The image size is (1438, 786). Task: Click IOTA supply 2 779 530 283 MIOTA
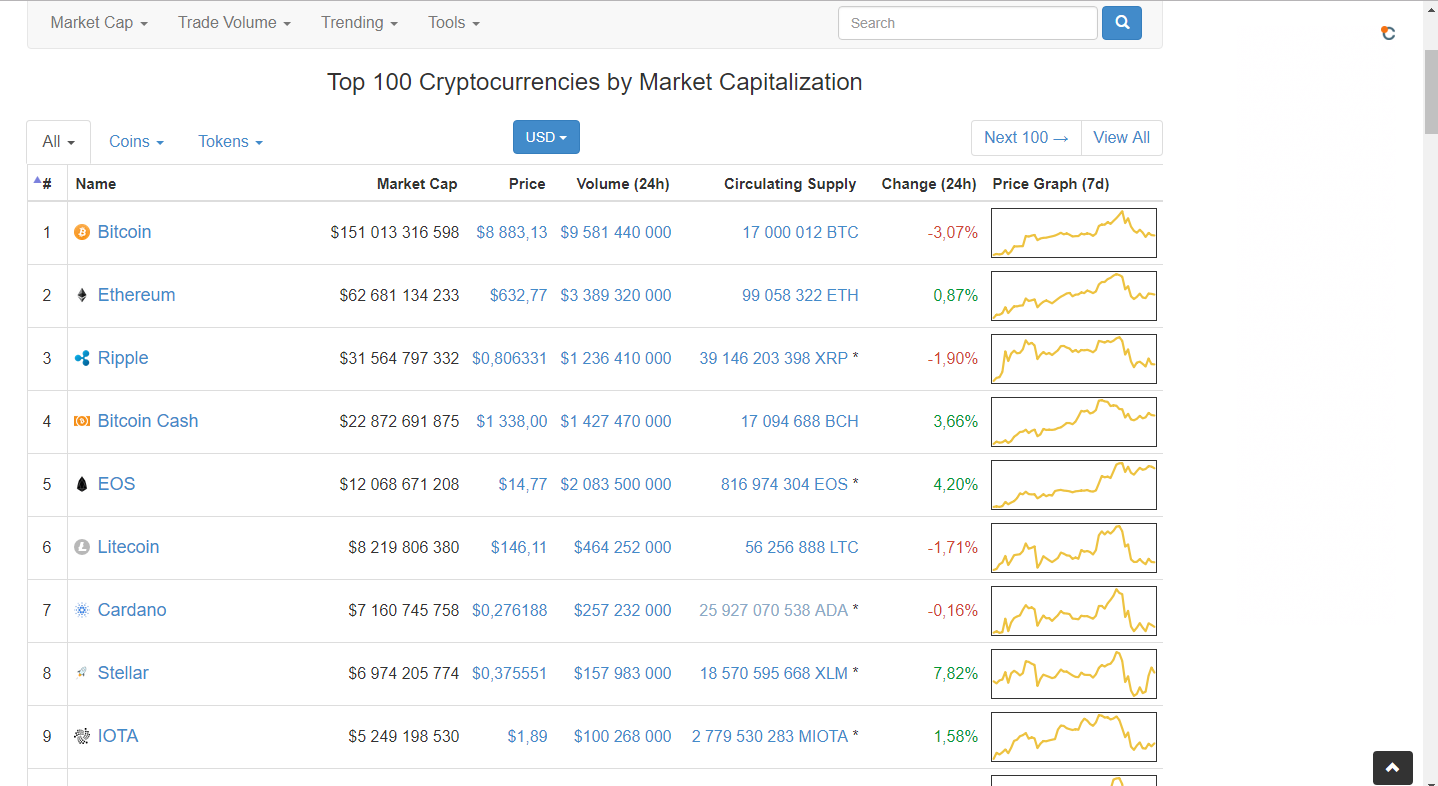click(x=770, y=736)
